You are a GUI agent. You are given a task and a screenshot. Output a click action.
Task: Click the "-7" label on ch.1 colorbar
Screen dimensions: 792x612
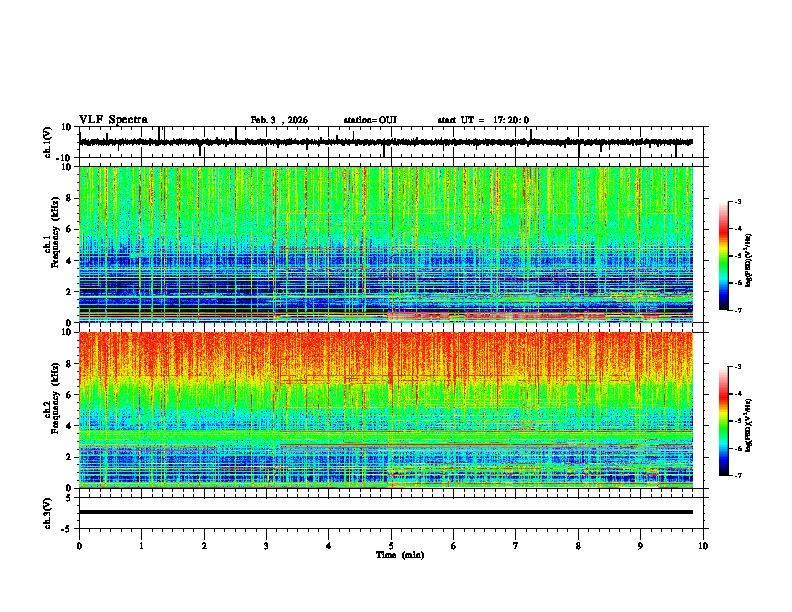[738, 310]
